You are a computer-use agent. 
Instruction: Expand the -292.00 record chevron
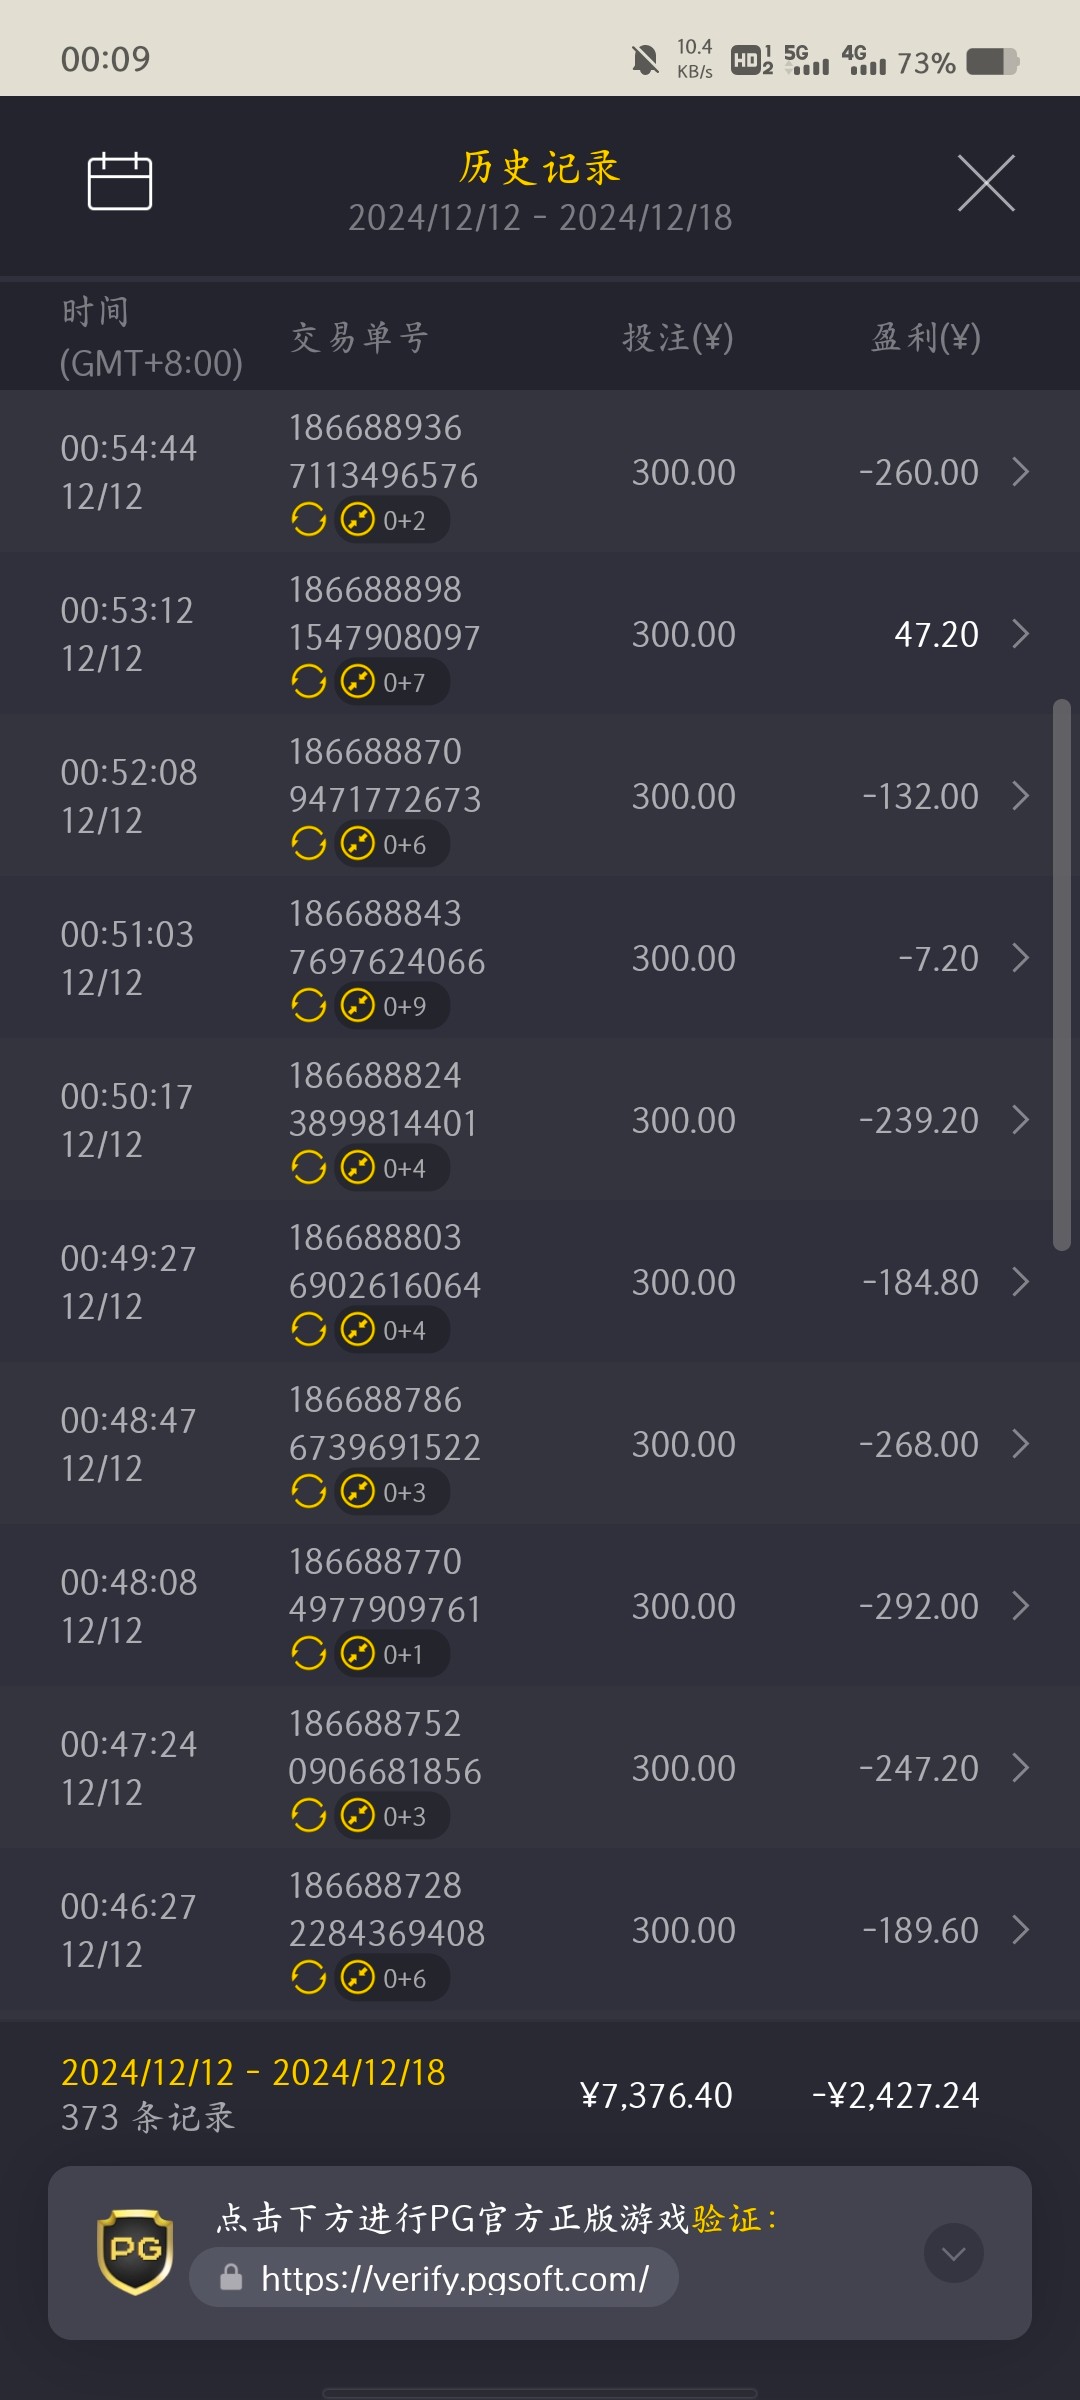tap(1020, 1606)
